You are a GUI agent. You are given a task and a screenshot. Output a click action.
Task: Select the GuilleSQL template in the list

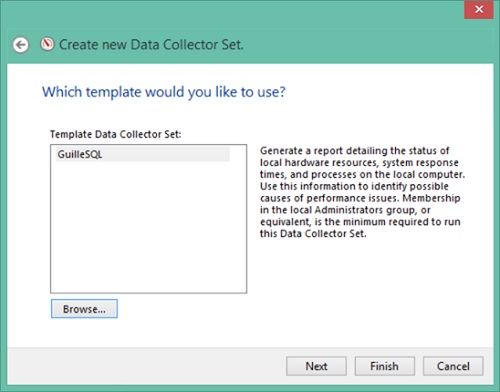[143, 154]
